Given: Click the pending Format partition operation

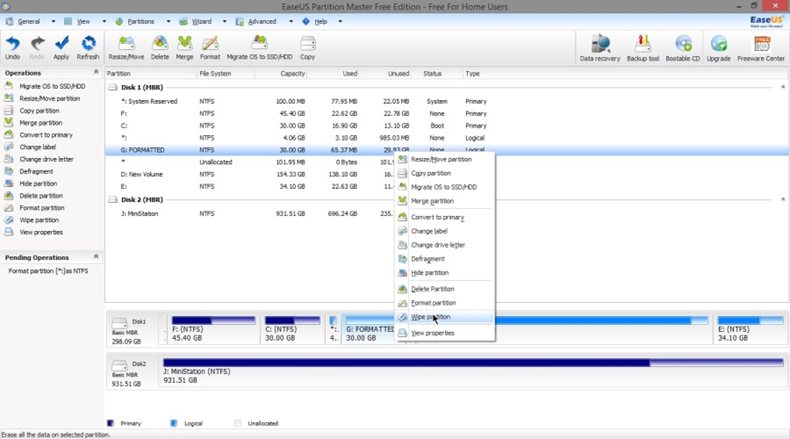Looking at the screenshot, I should (48, 271).
